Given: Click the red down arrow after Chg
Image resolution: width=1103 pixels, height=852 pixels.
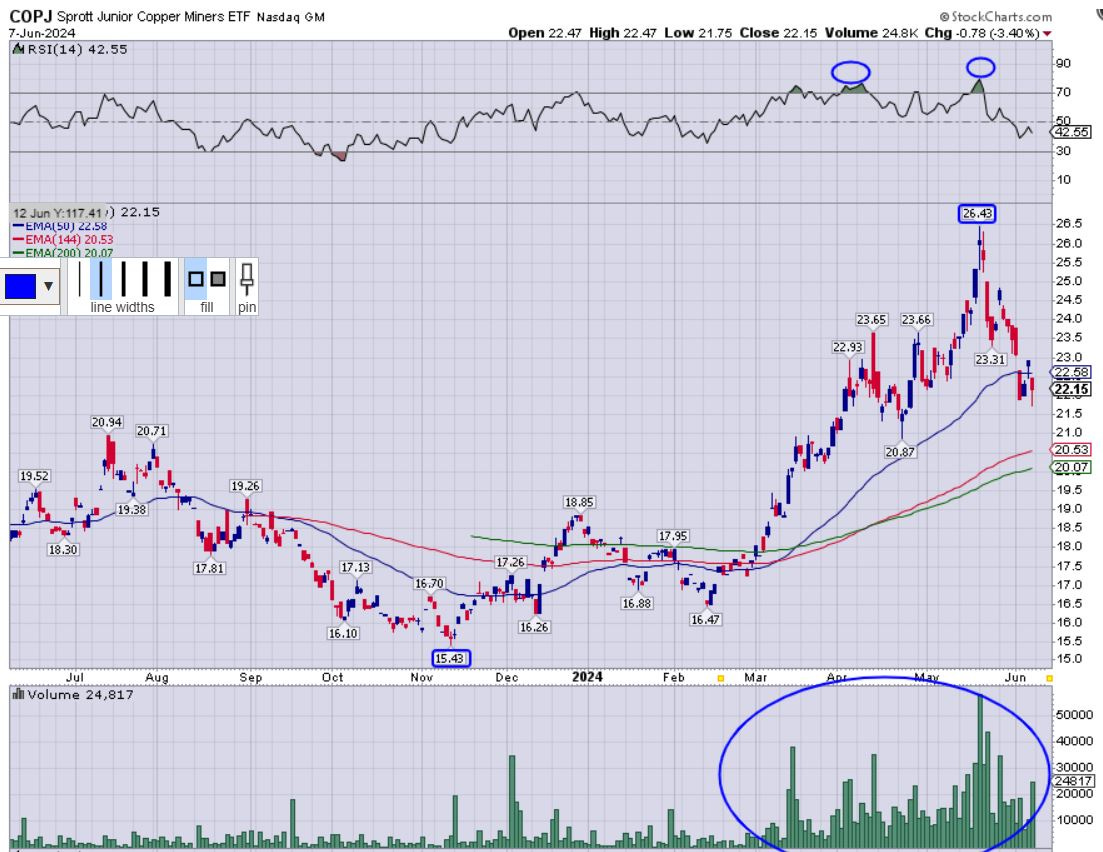Looking at the screenshot, I should click(x=1047, y=34).
